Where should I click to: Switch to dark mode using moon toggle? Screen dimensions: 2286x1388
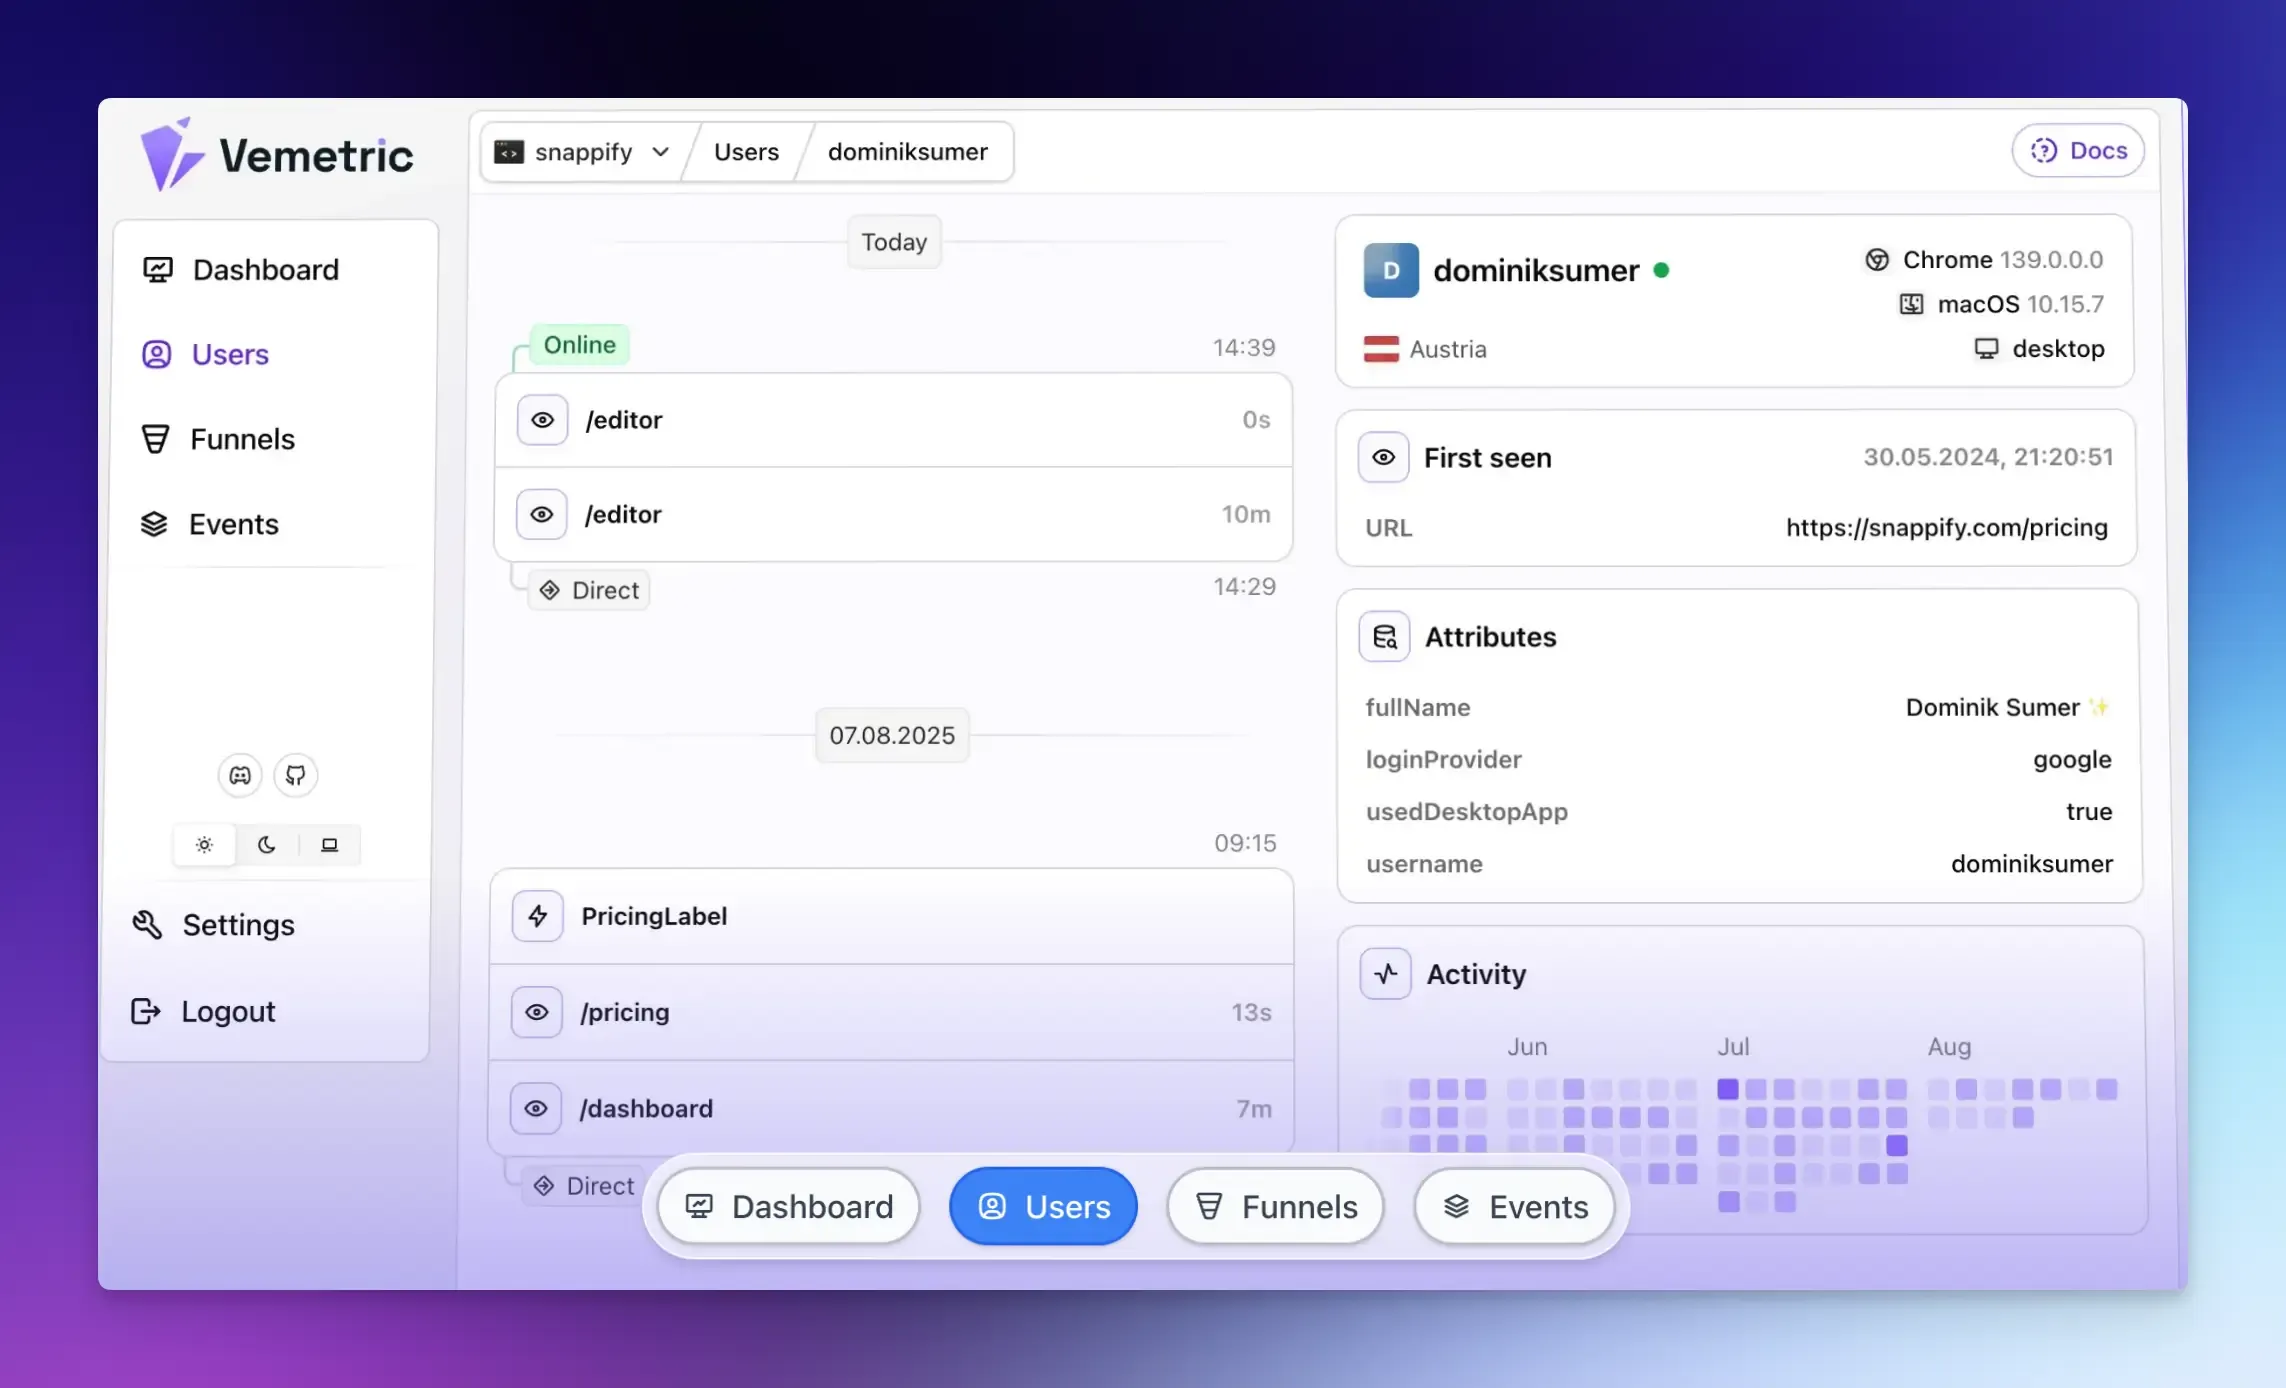[266, 844]
